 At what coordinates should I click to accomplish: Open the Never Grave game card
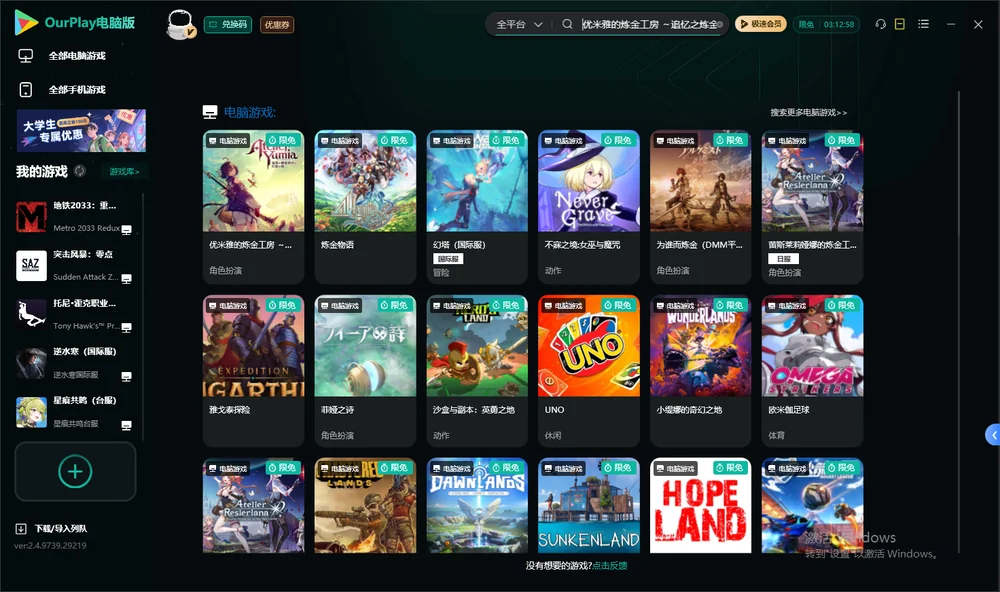[589, 207]
